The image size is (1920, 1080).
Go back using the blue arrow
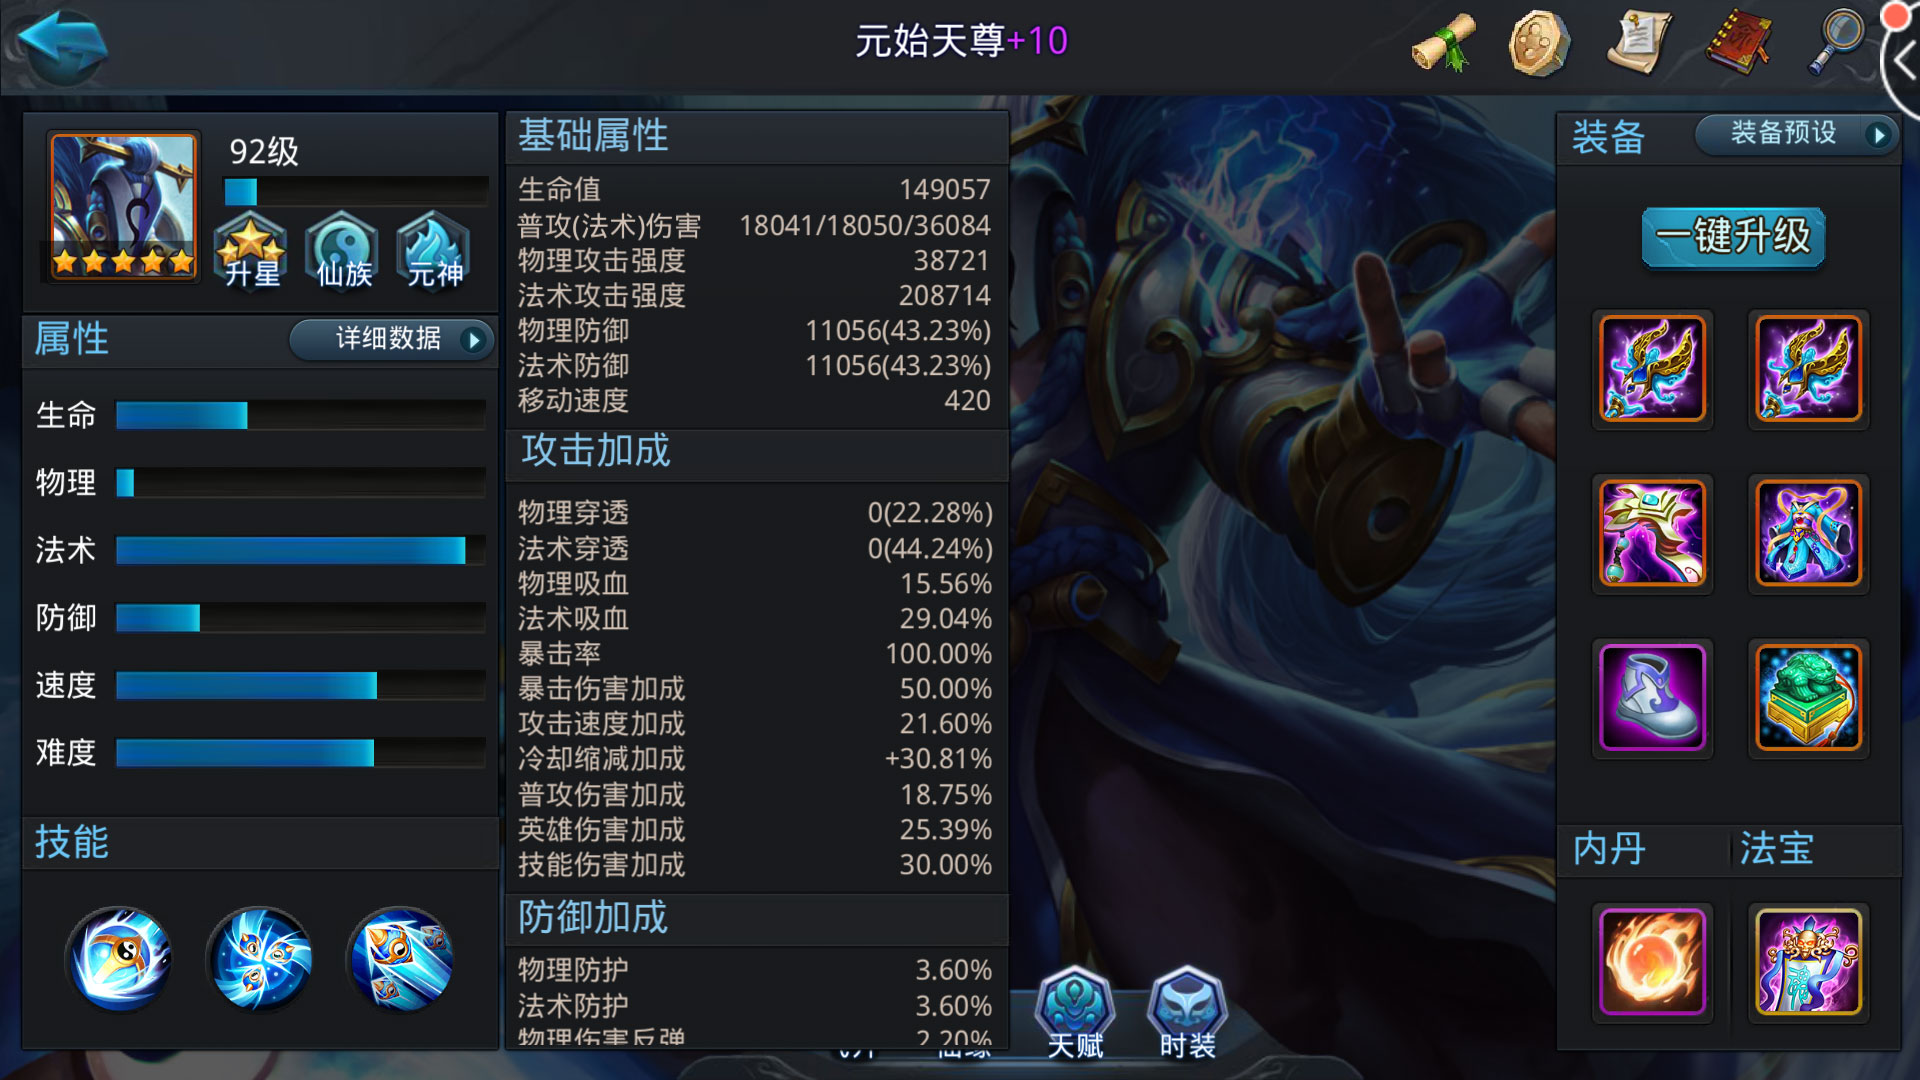coord(62,45)
